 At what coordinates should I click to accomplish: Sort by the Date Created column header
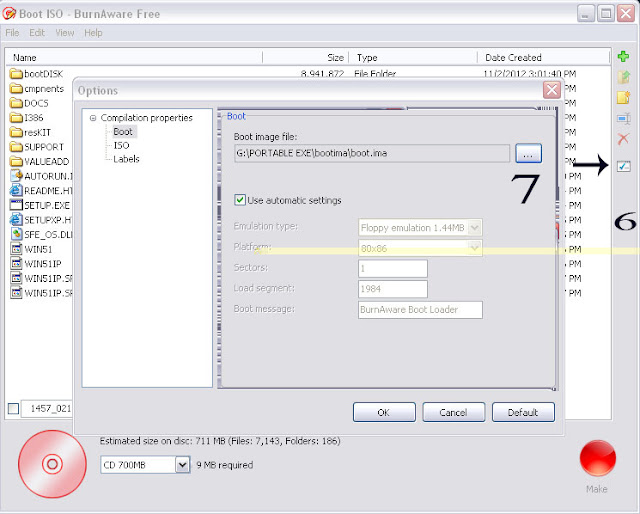544,58
